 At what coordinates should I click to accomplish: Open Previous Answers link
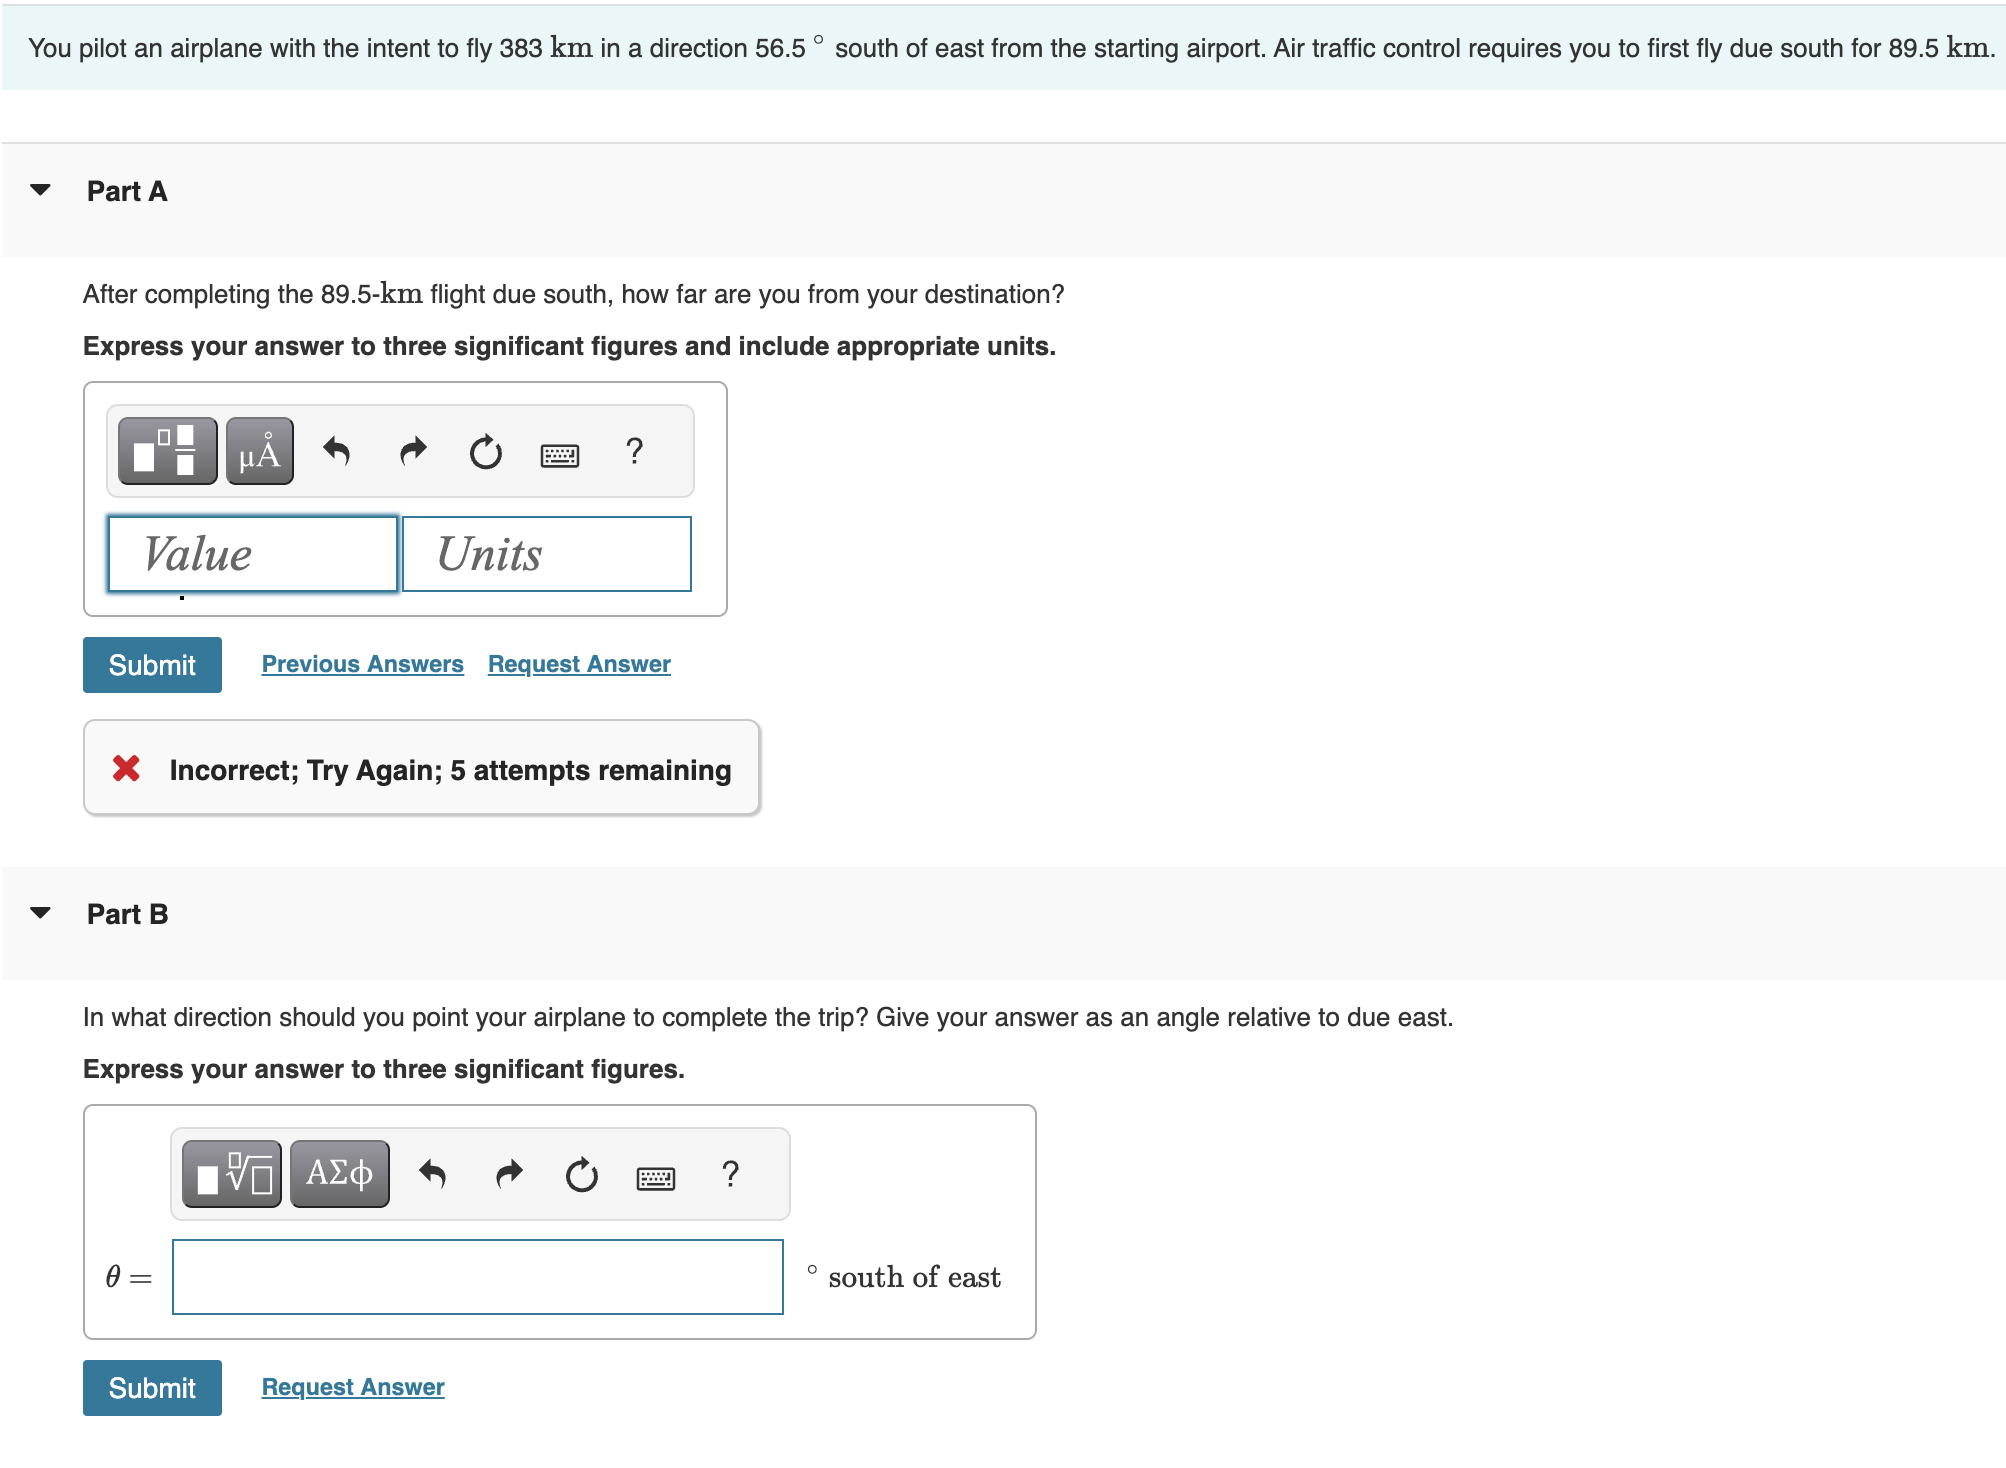pos(362,664)
